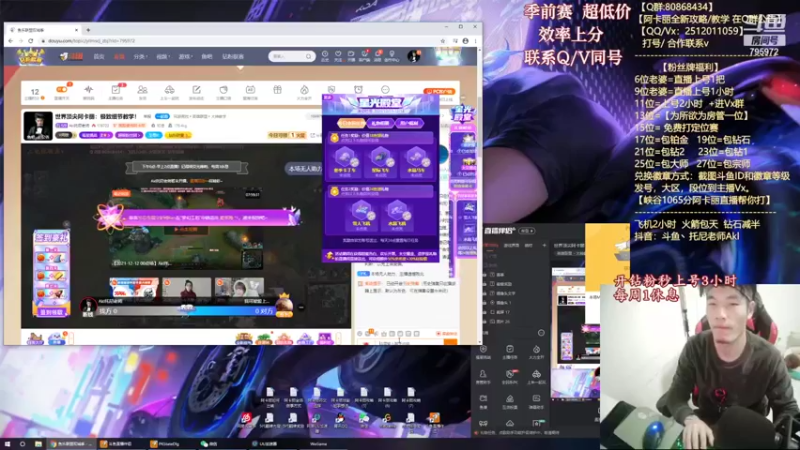Open the heart follow icon in header
This screenshot has height=450, width=800.
coord(338,56)
